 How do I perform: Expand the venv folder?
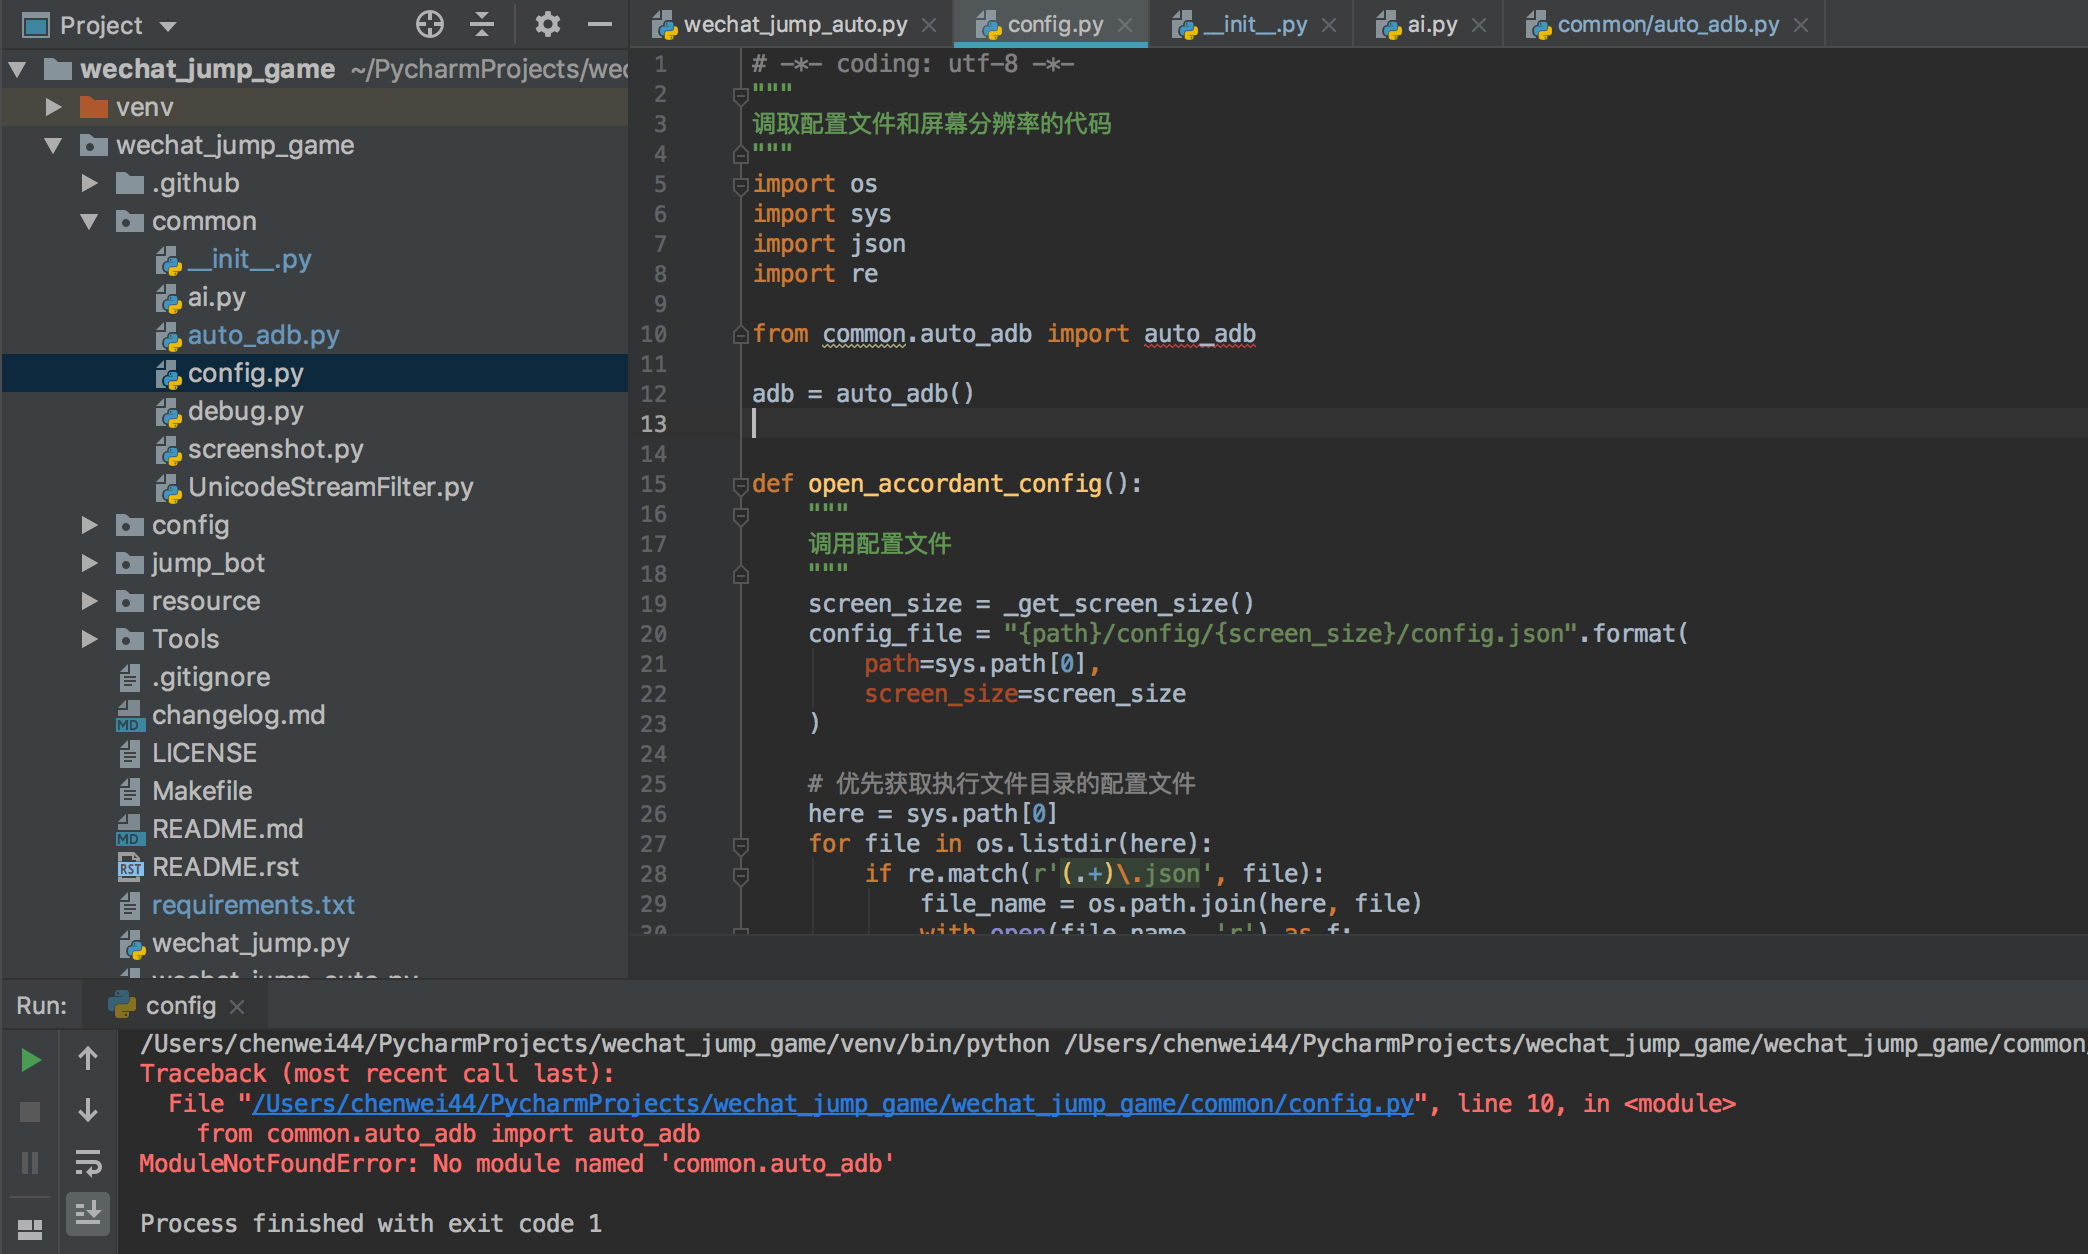click(54, 107)
